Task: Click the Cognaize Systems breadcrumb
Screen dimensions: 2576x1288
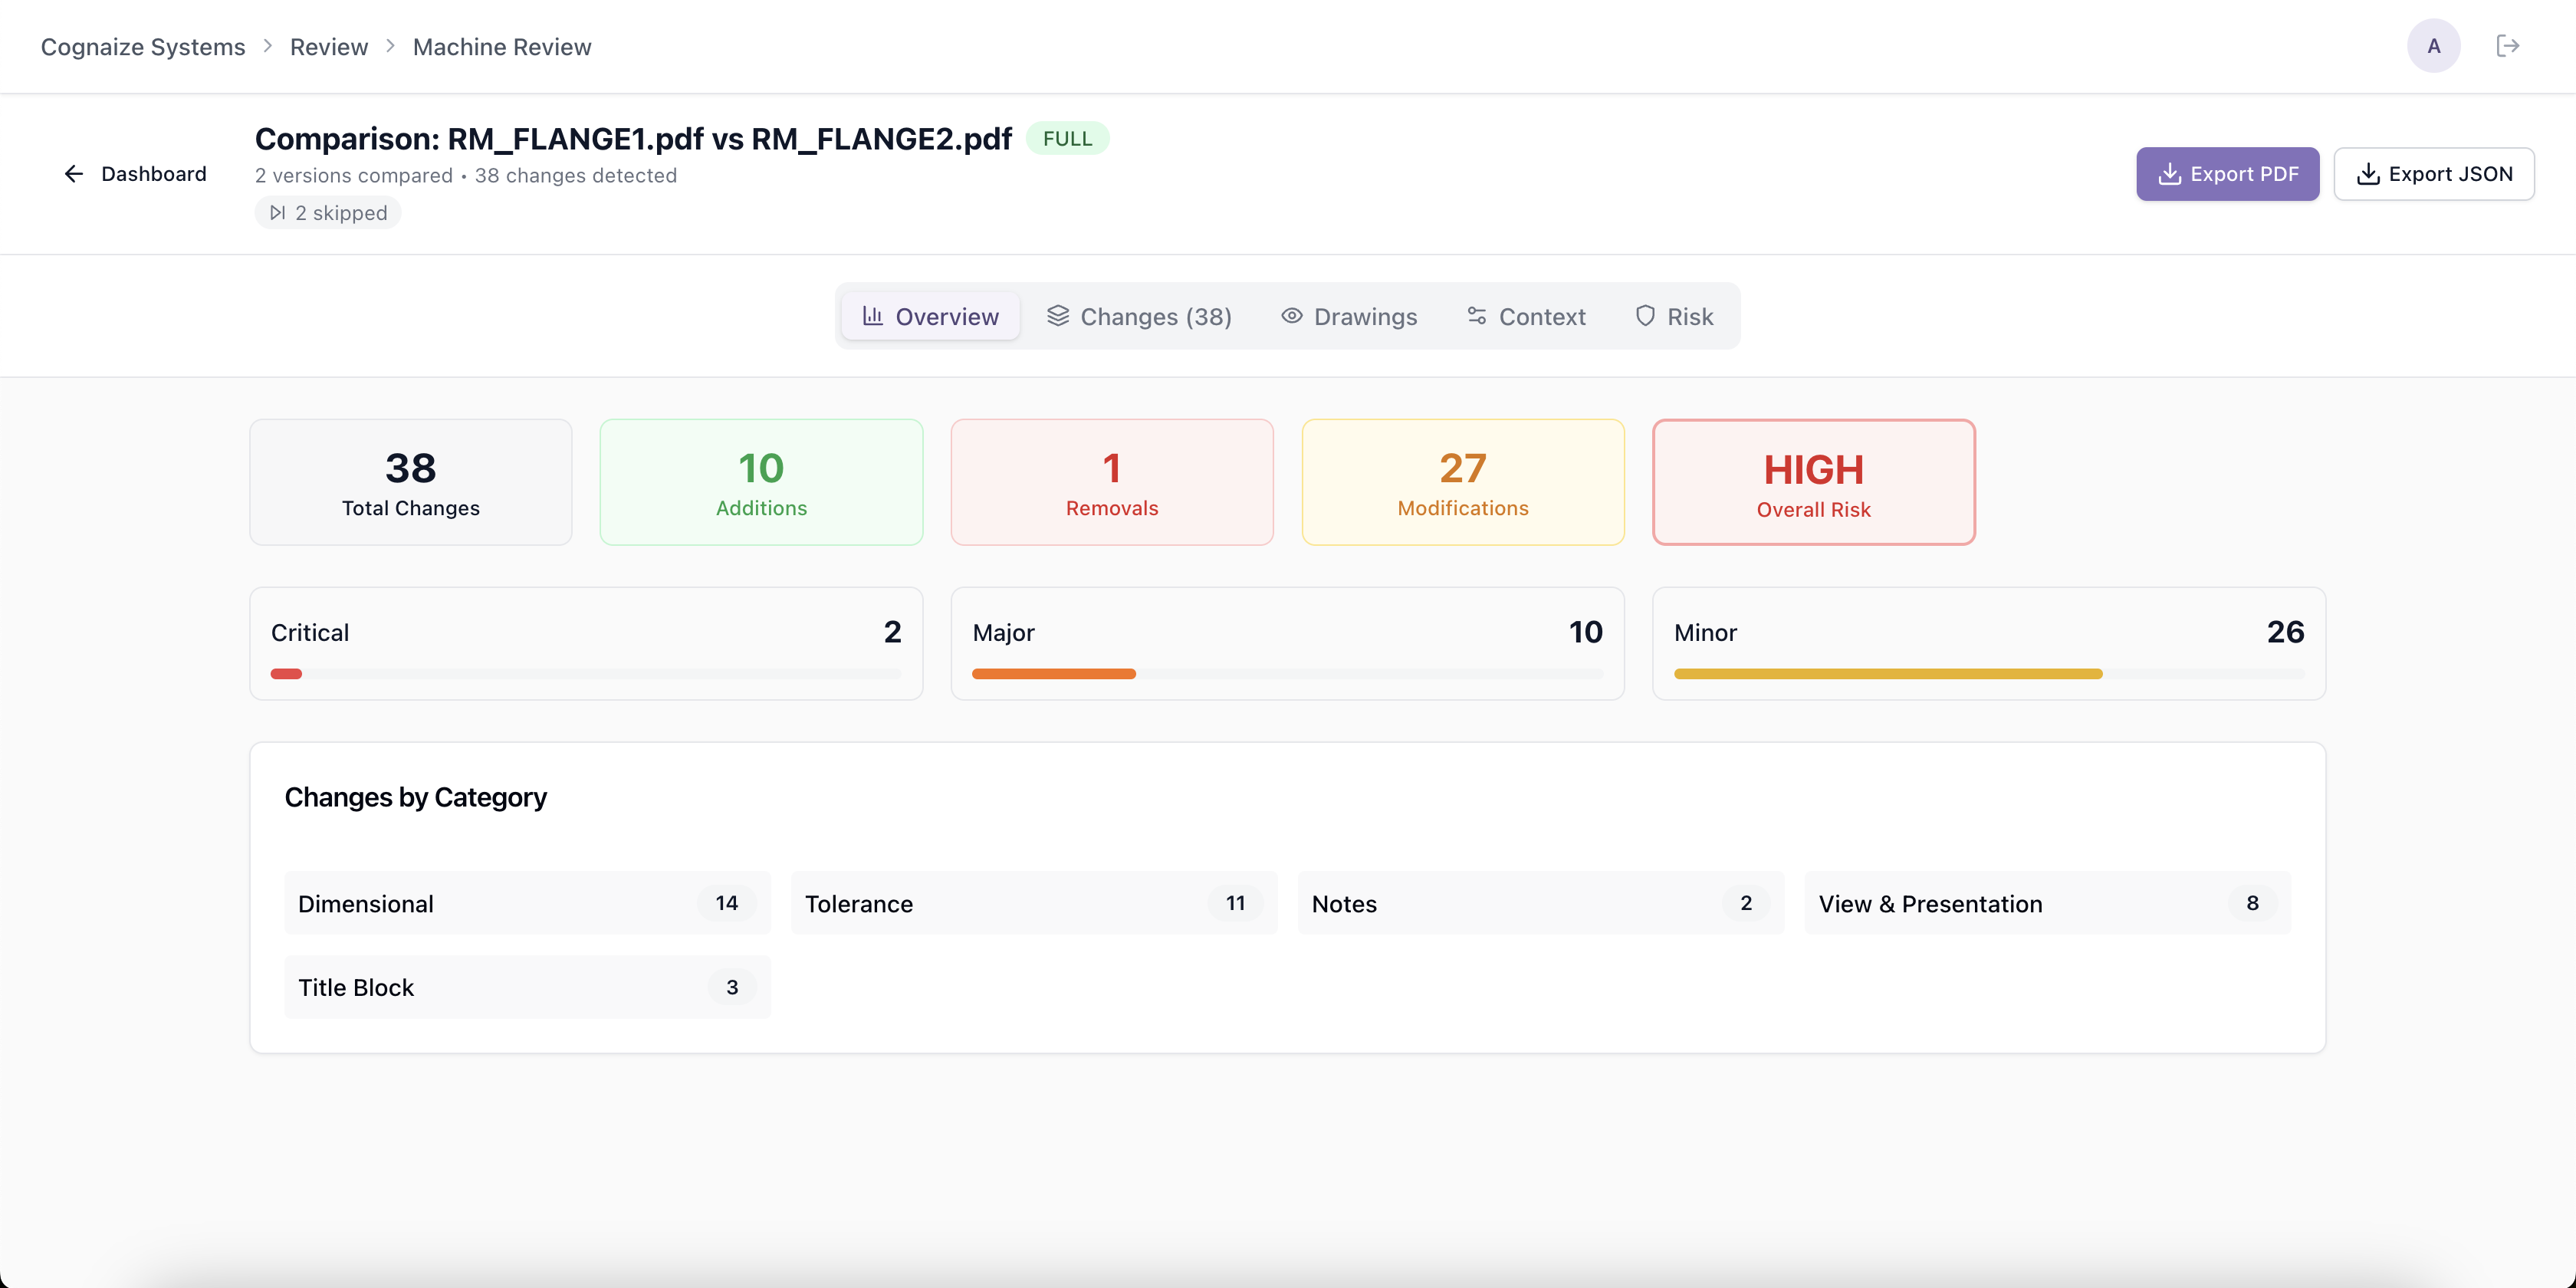Action: [142, 47]
